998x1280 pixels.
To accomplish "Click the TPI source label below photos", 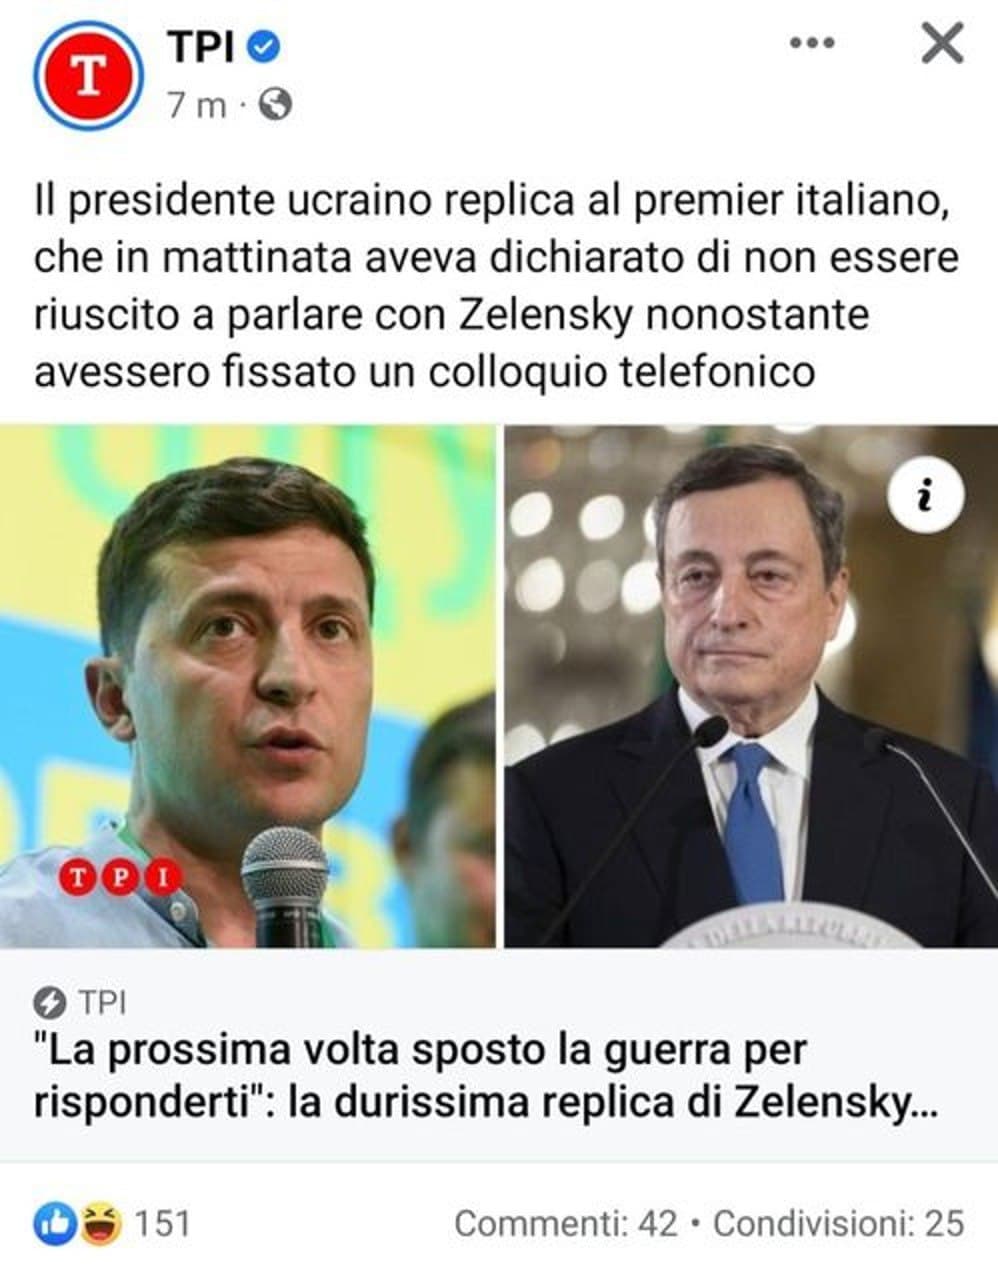I will click(x=101, y=1001).
